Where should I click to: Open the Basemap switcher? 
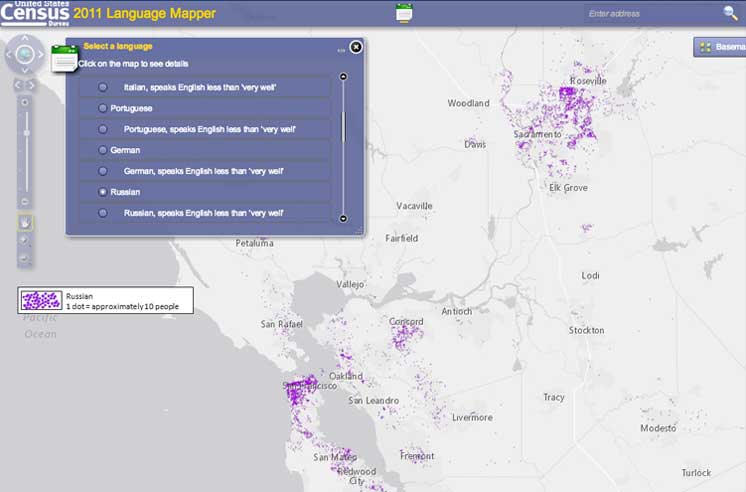tap(720, 47)
